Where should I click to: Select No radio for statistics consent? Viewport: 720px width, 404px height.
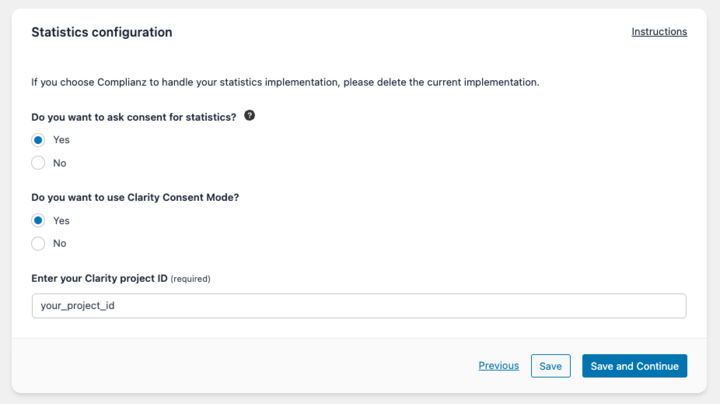(38, 163)
